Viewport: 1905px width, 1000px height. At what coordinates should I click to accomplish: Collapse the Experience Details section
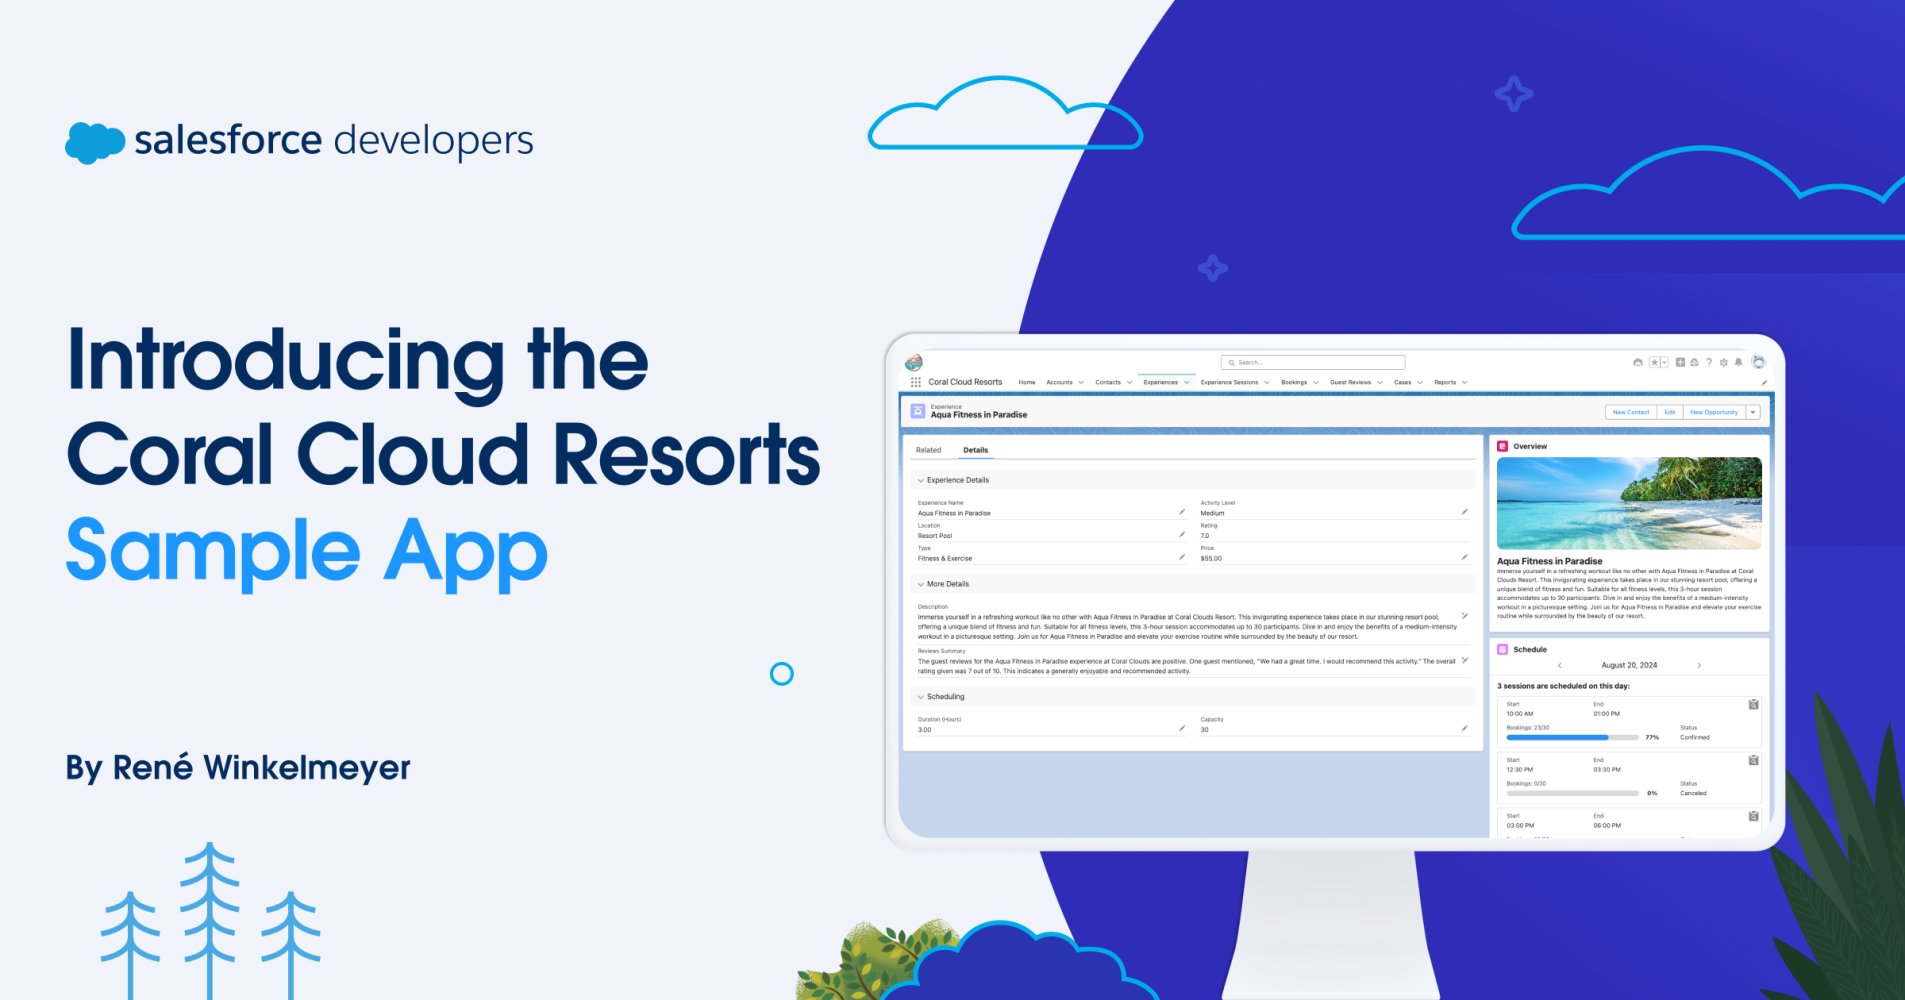coord(920,480)
